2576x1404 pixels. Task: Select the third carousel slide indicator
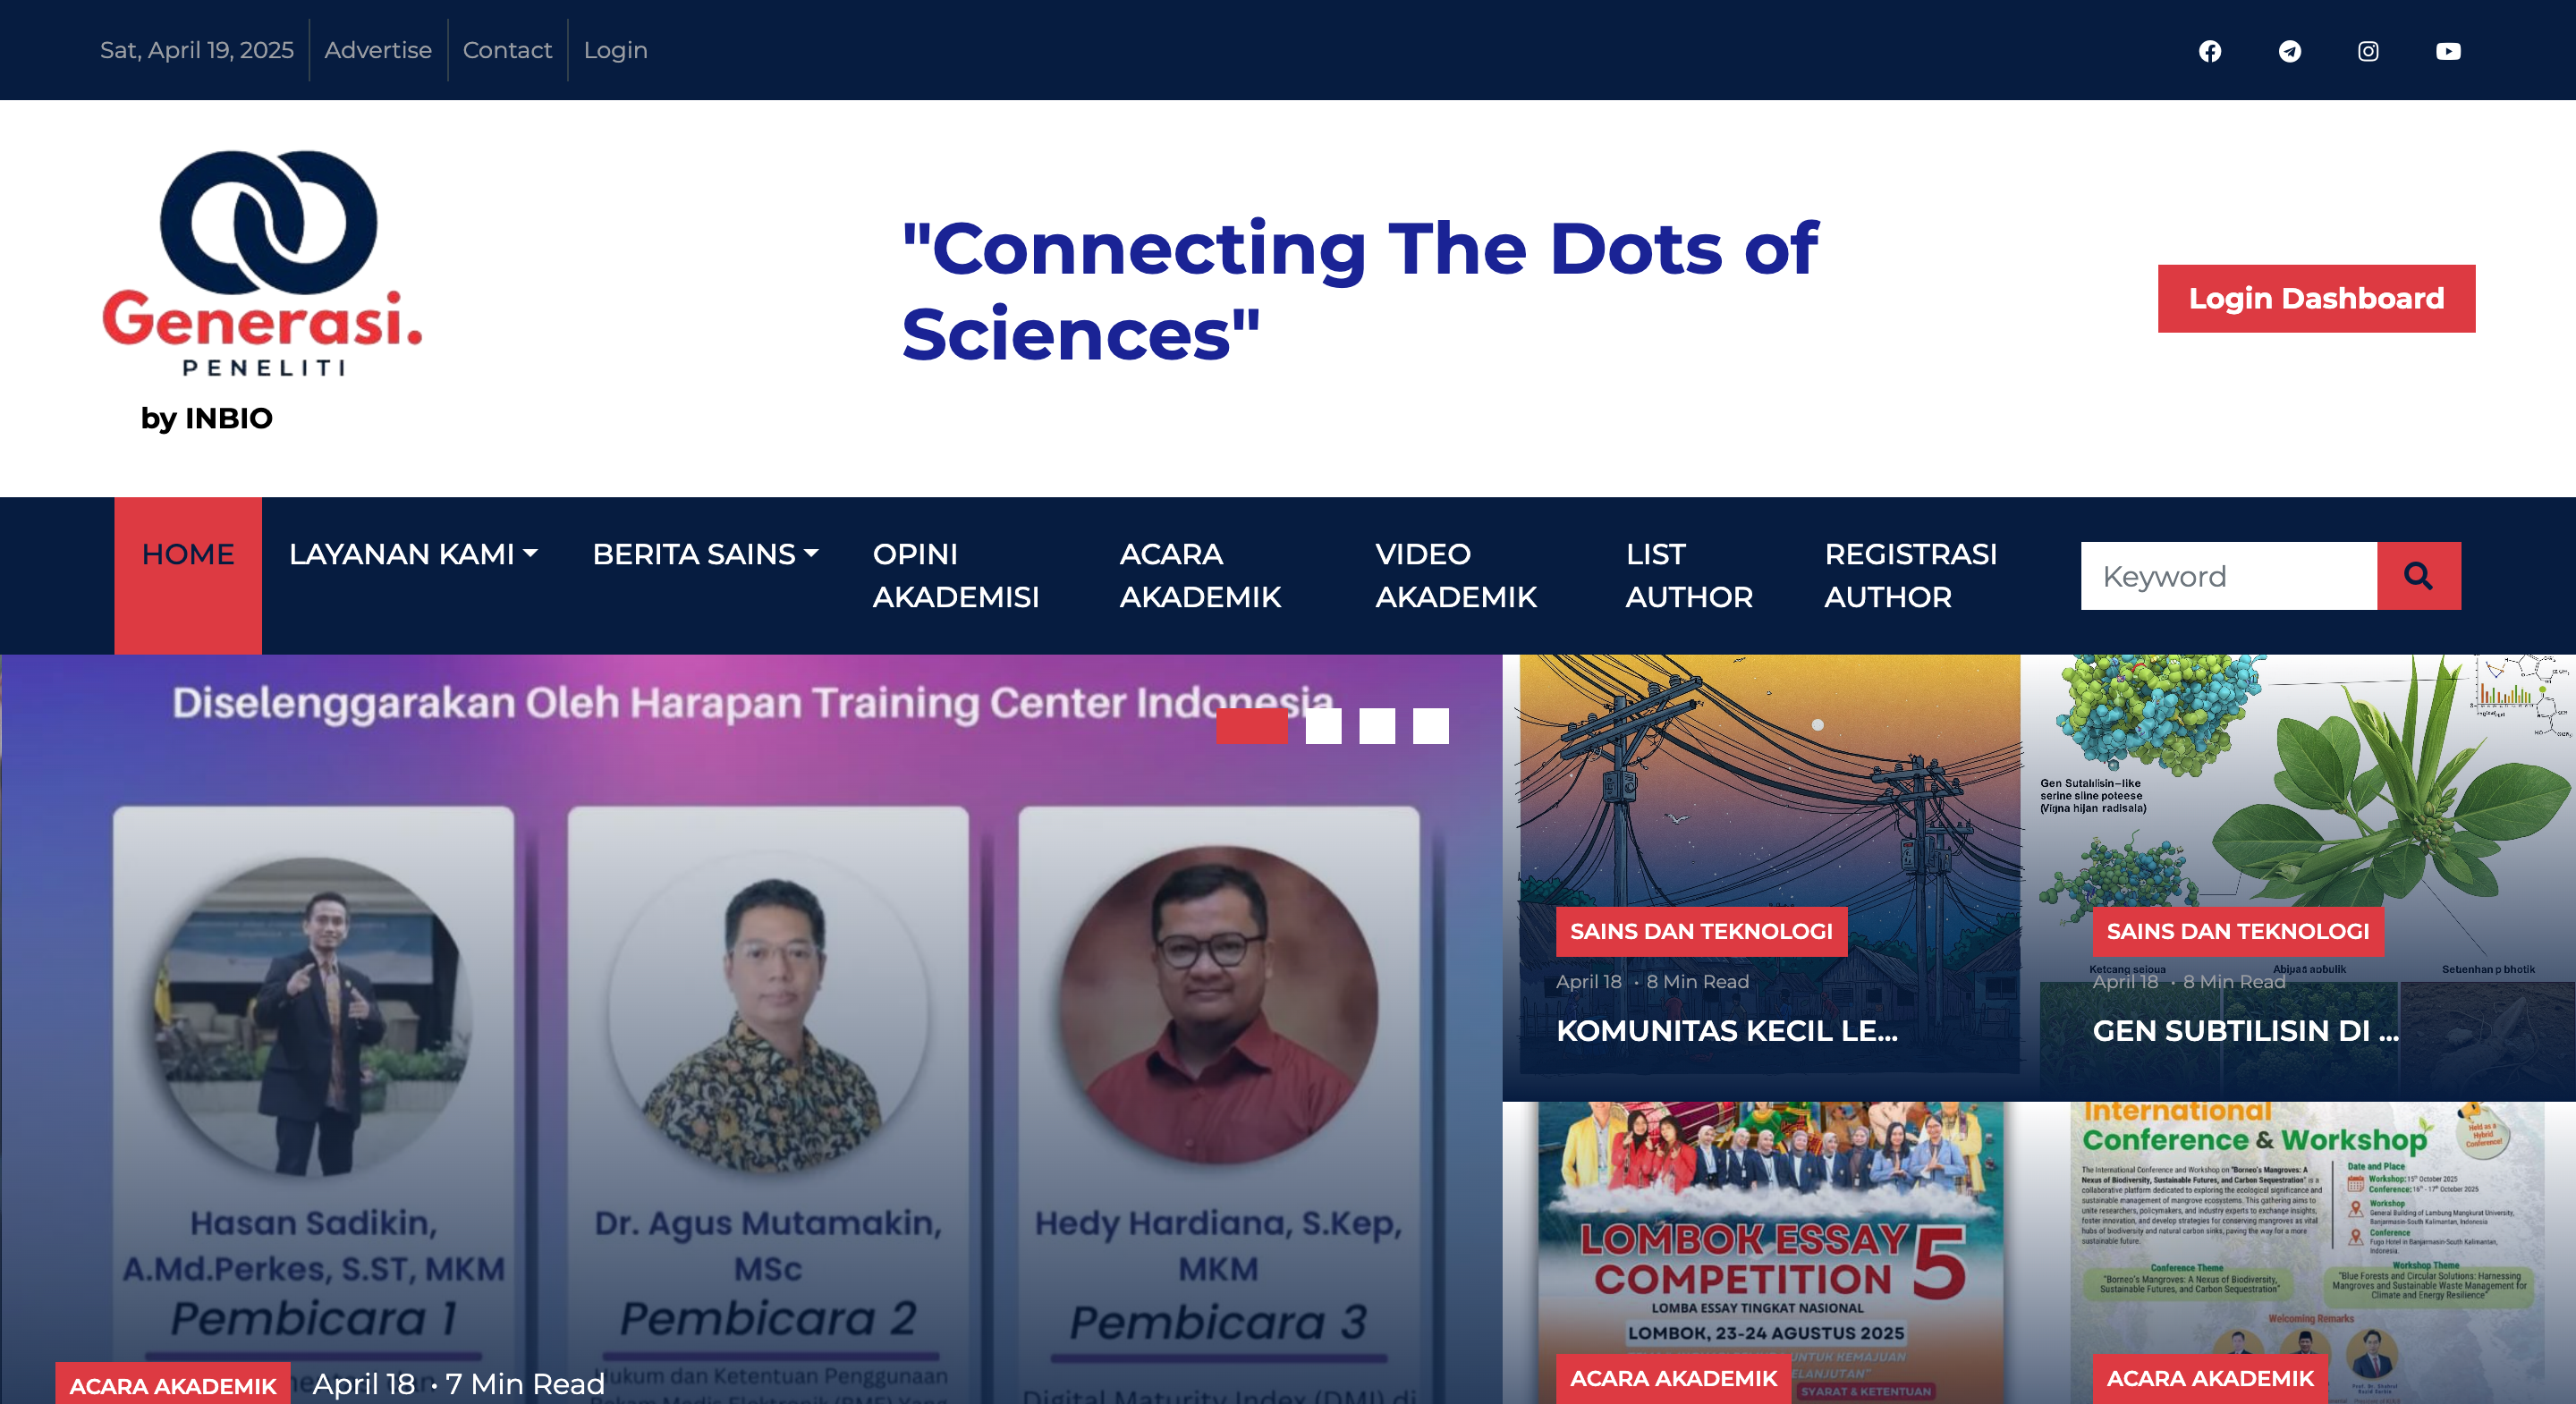tap(1377, 726)
